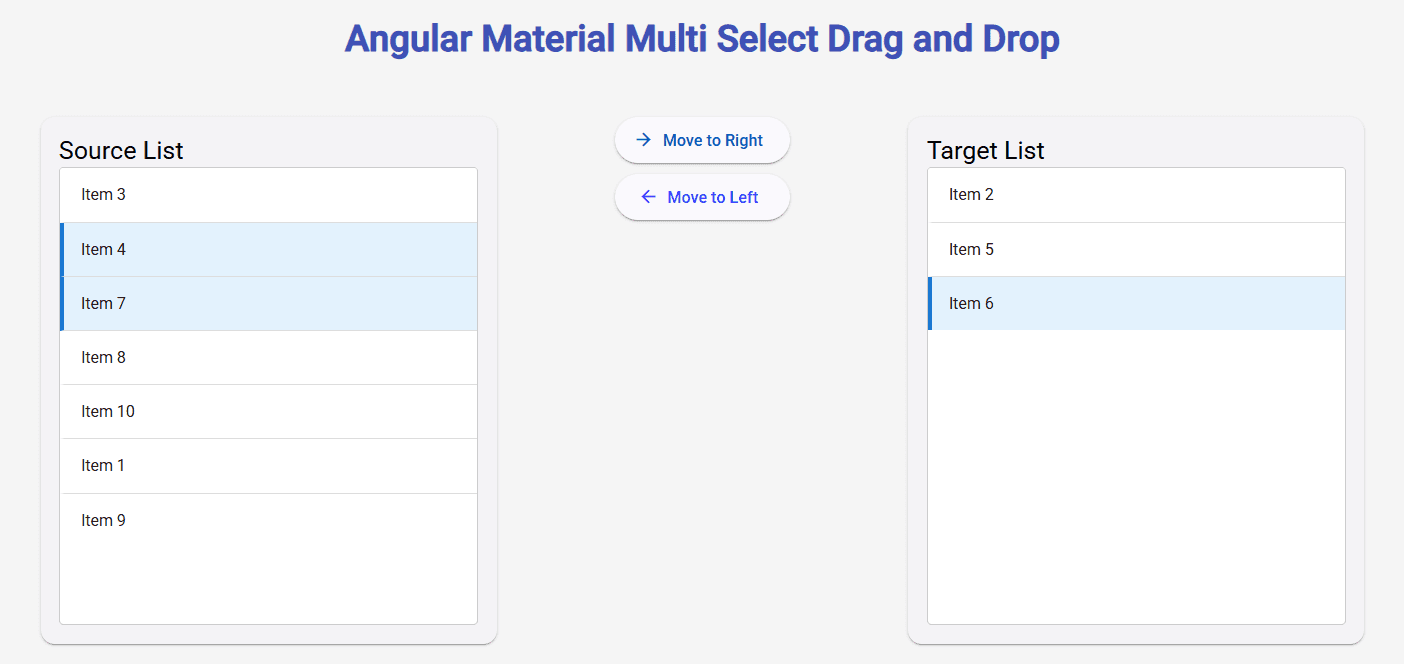The width and height of the screenshot is (1404, 664).
Task: Deselect the highlighted Item 6 in Target List
Action: click(1136, 303)
